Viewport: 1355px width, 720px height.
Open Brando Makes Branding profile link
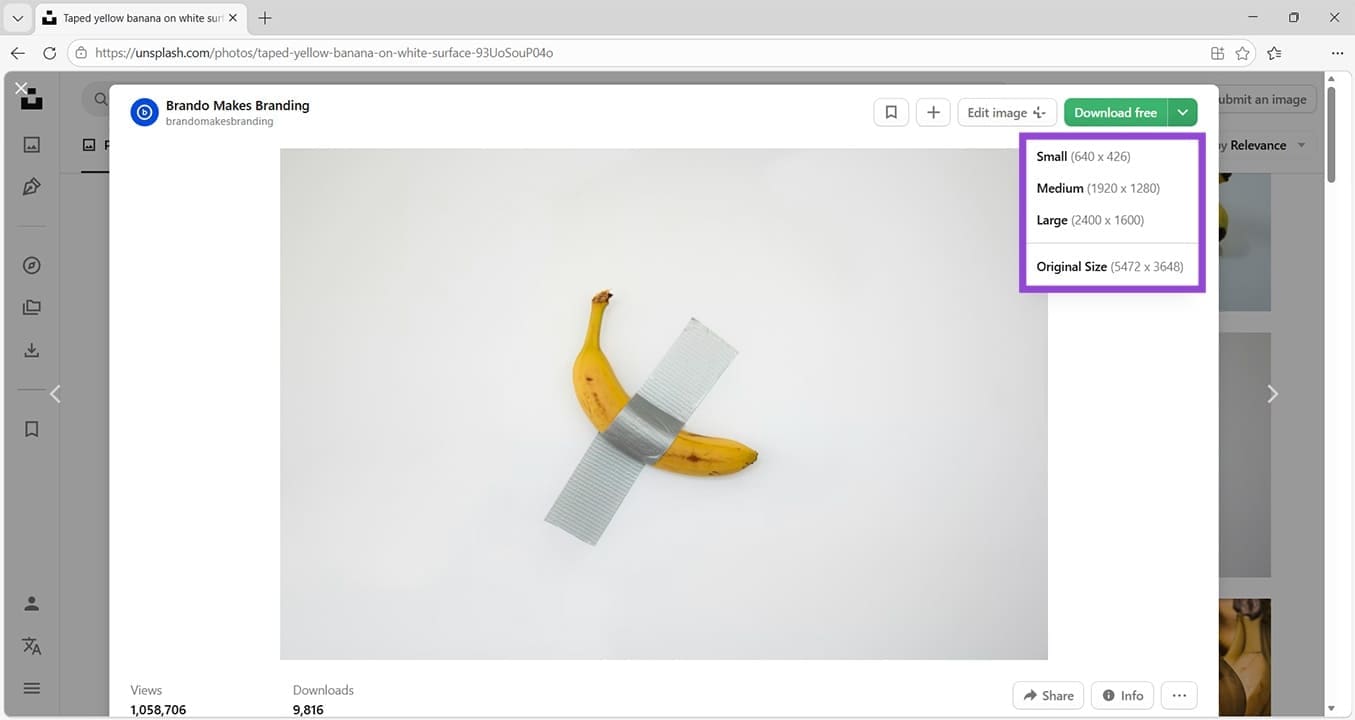[x=237, y=105]
